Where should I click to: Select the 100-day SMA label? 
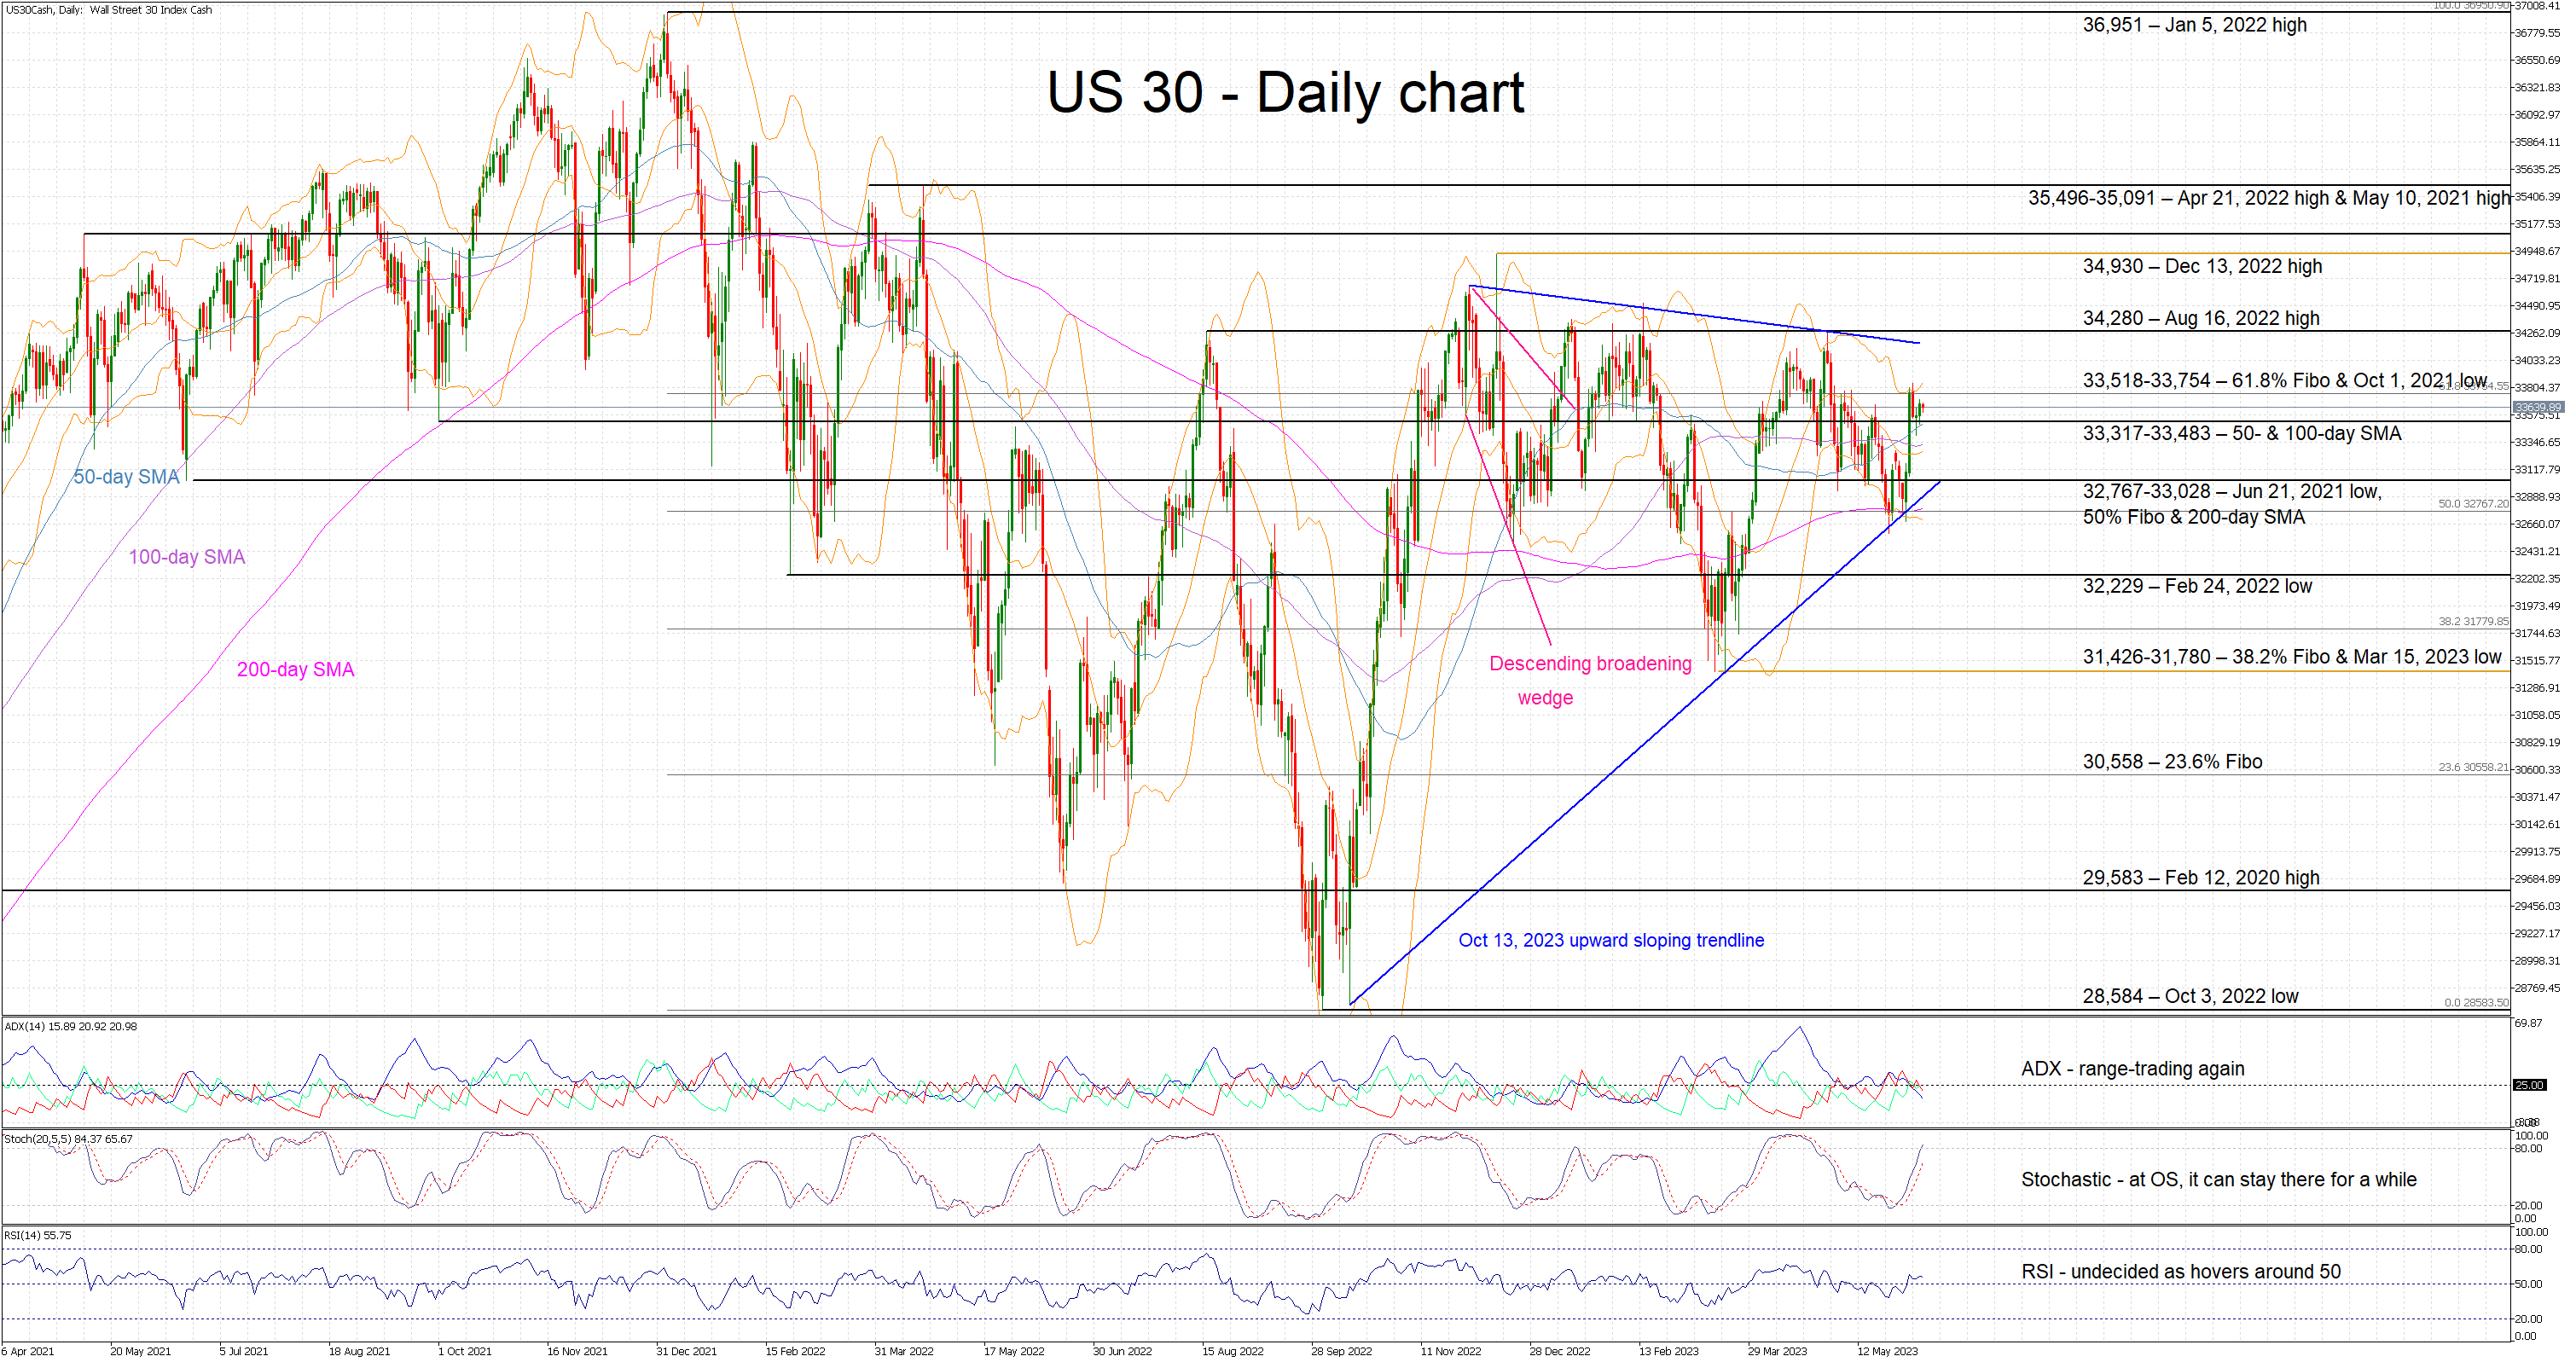click(x=186, y=557)
